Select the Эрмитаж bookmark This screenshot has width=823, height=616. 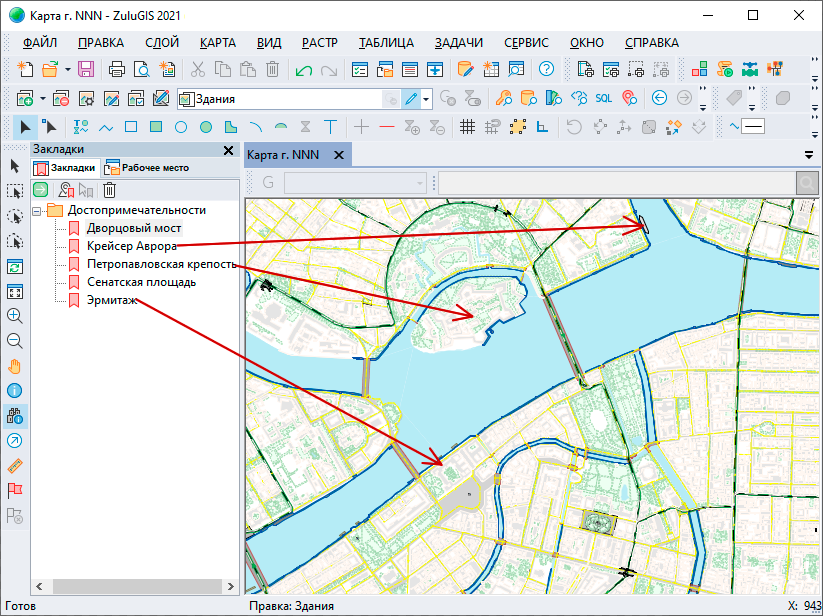(x=113, y=300)
